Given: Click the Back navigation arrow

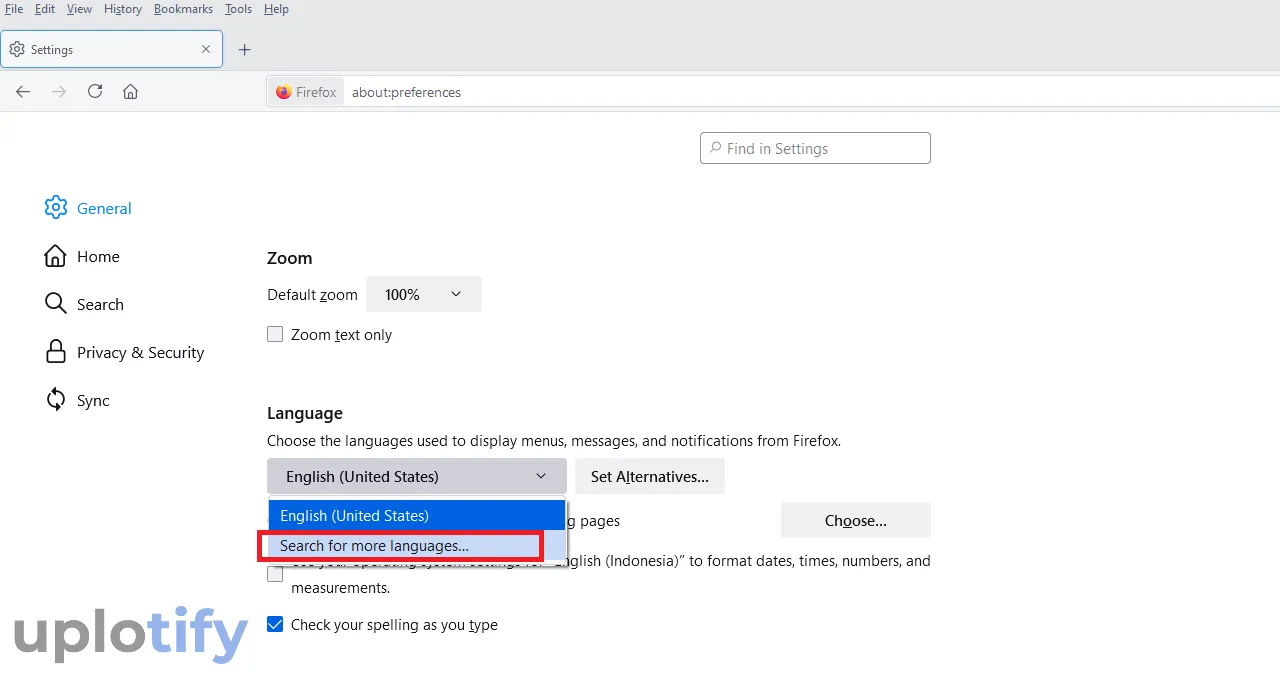Looking at the screenshot, I should 23,92.
